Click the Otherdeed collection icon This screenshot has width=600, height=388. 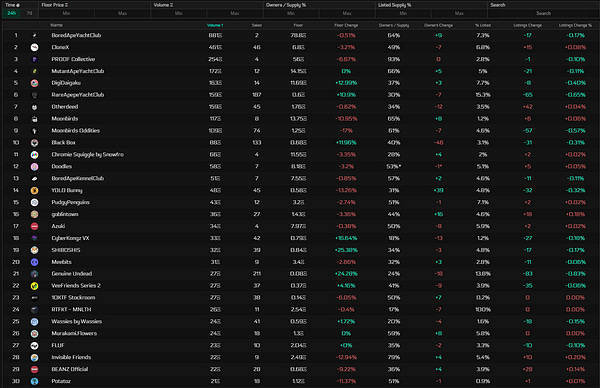[x=34, y=107]
